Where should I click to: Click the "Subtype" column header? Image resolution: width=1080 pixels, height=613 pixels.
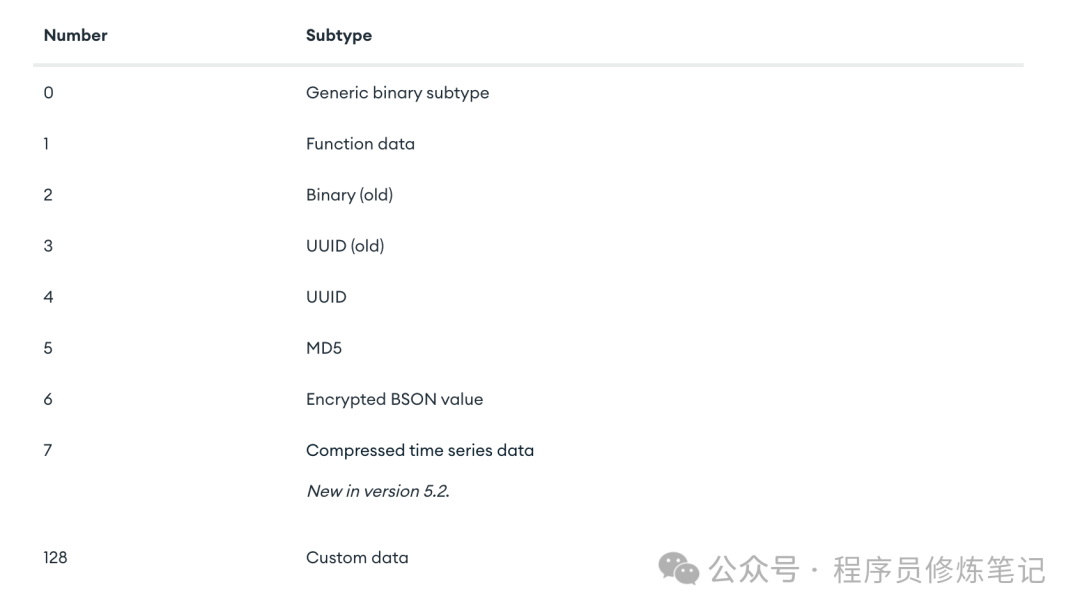pos(338,35)
